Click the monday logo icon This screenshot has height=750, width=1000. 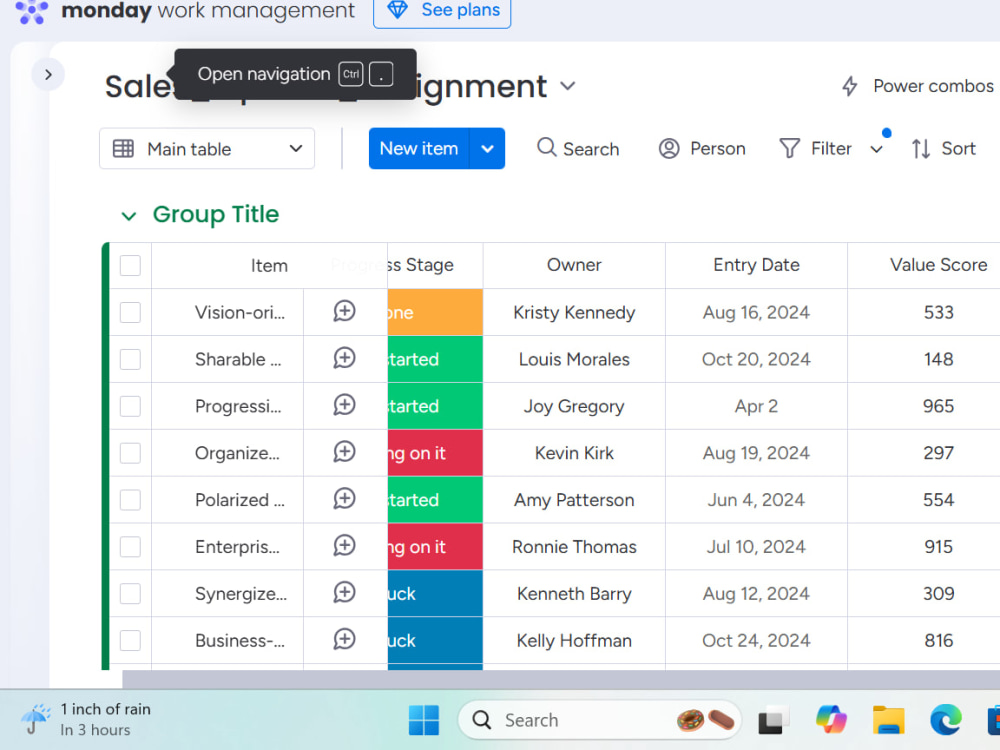[31, 11]
